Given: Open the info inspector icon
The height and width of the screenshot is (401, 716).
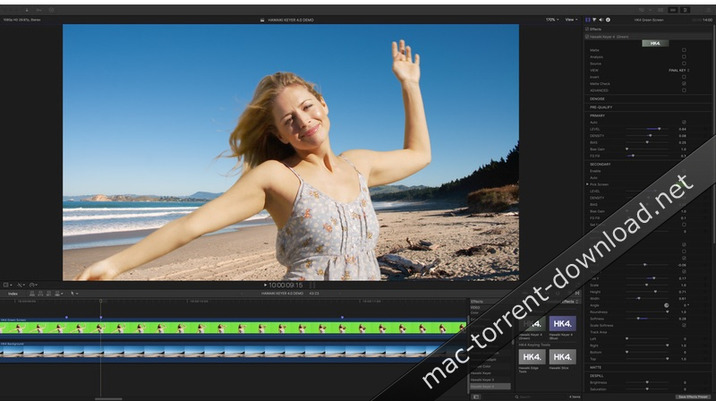Looking at the screenshot, I should click(x=608, y=19).
